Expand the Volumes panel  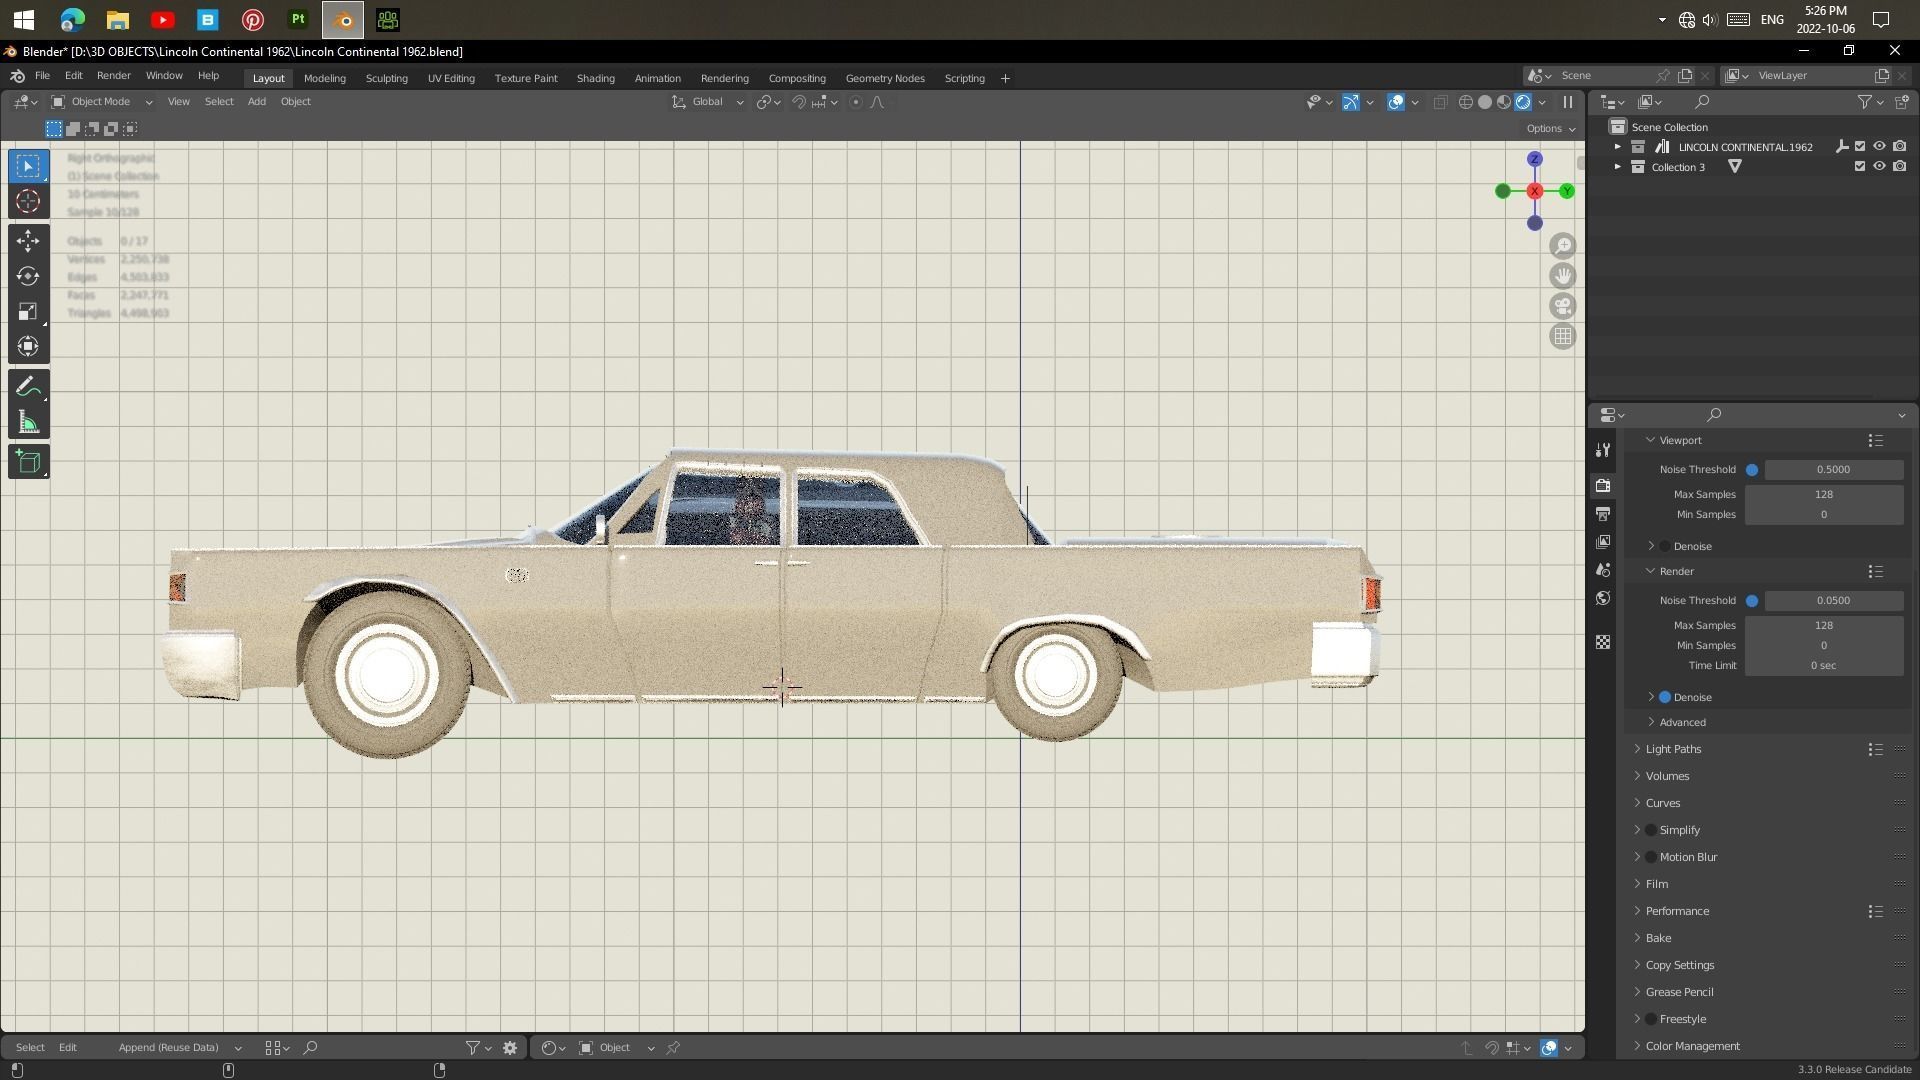tap(1666, 776)
